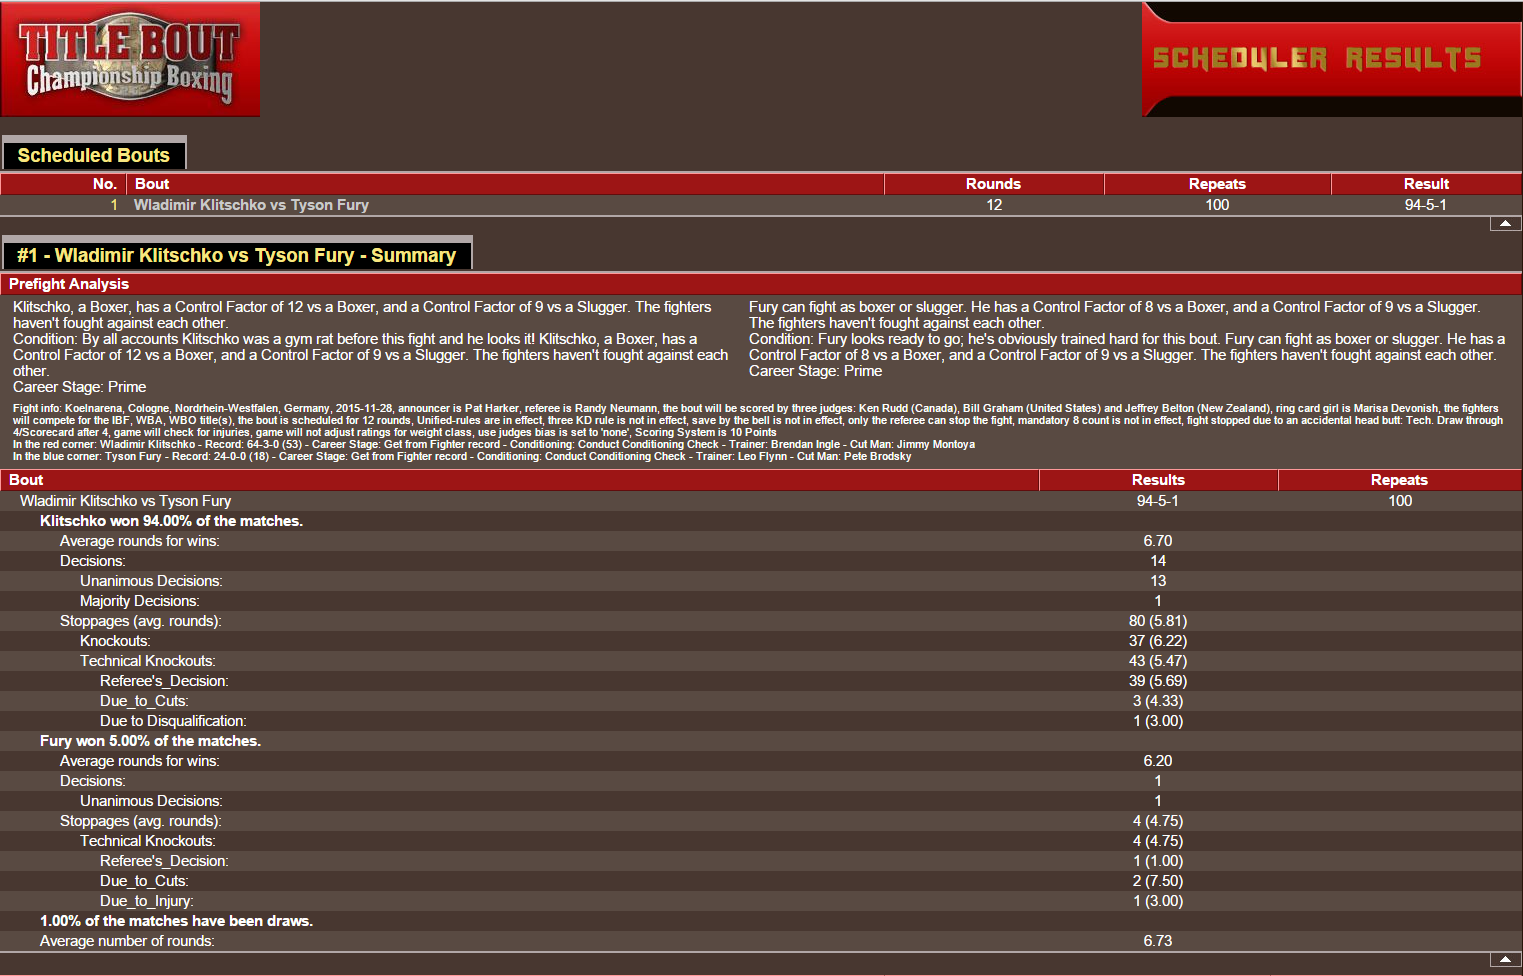Click the Bout header in summary table
The width and height of the screenshot is (1523, 976).
(26, 480)
